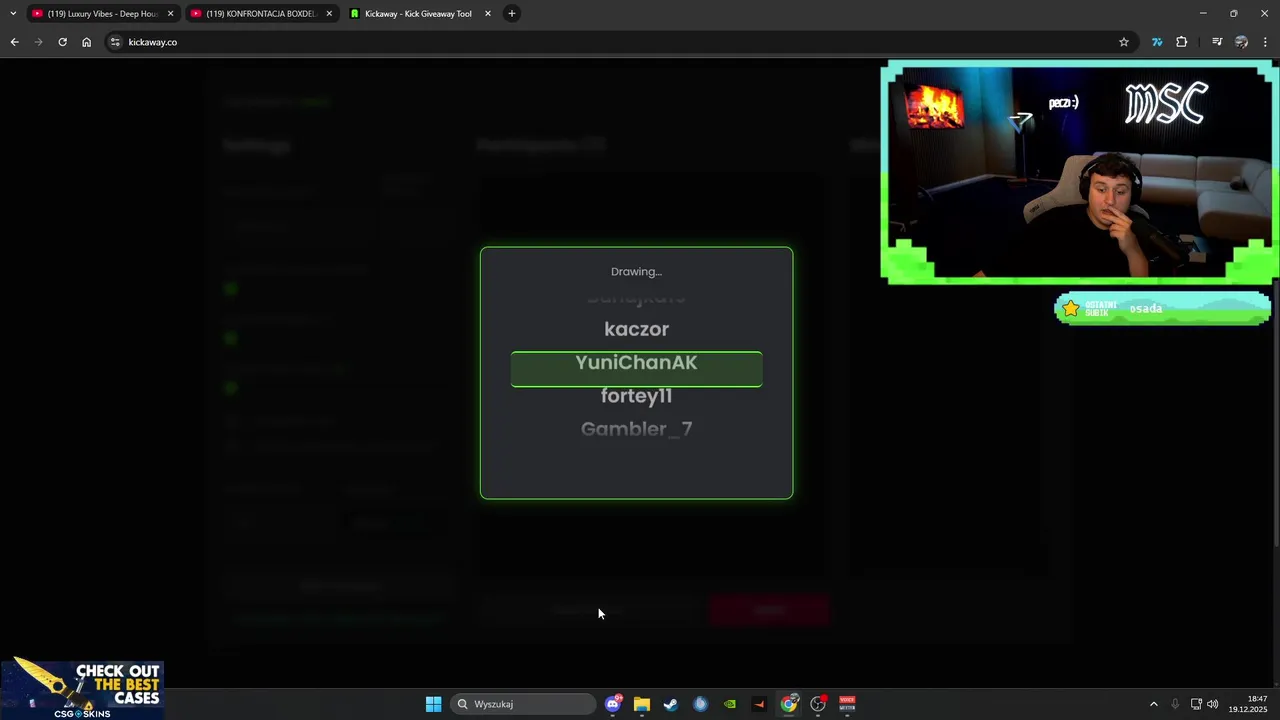Reload the kickaway.co page
This screenshot has height=720, width=1280.
62,42
